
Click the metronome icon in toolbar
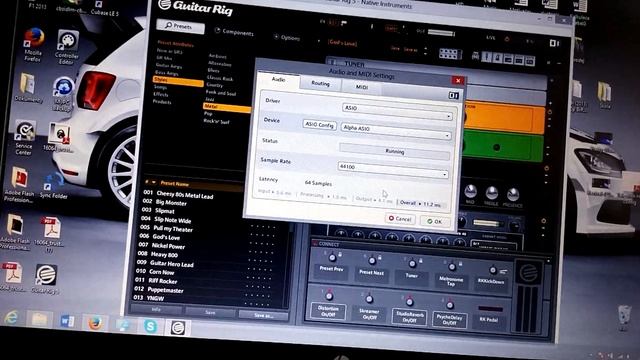[497, 58]
